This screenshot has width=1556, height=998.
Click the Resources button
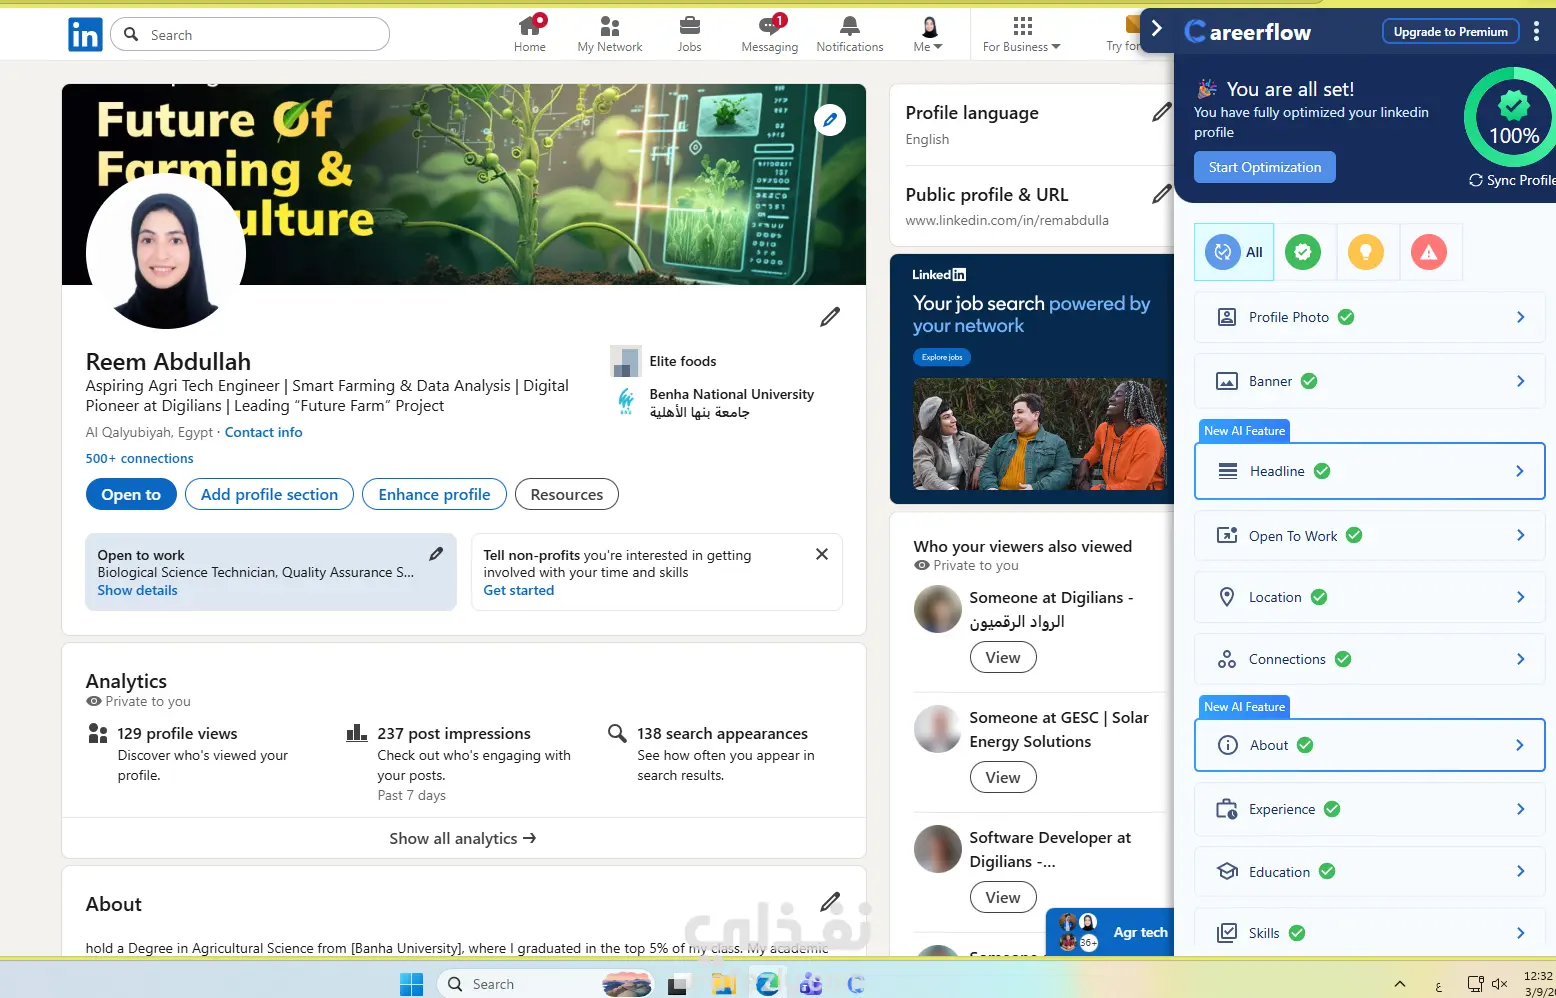567,494
